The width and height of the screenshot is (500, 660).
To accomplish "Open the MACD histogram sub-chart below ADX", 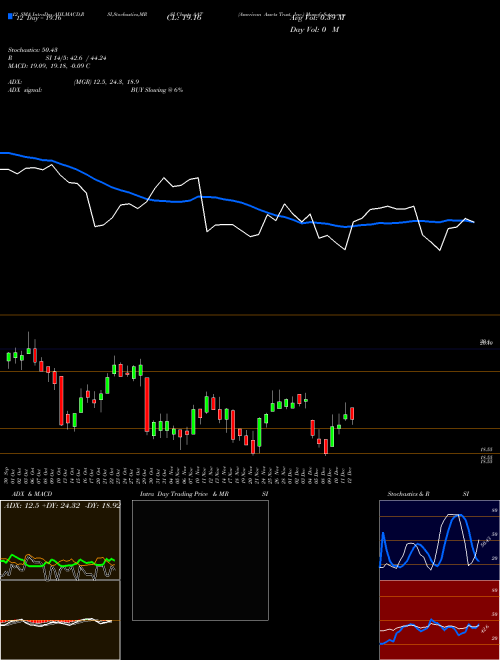I will [60, 620].
